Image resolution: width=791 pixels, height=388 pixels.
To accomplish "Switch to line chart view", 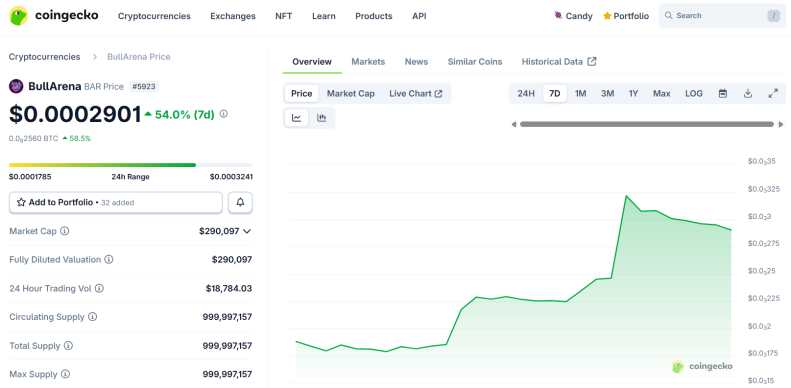I will [297, 118].
